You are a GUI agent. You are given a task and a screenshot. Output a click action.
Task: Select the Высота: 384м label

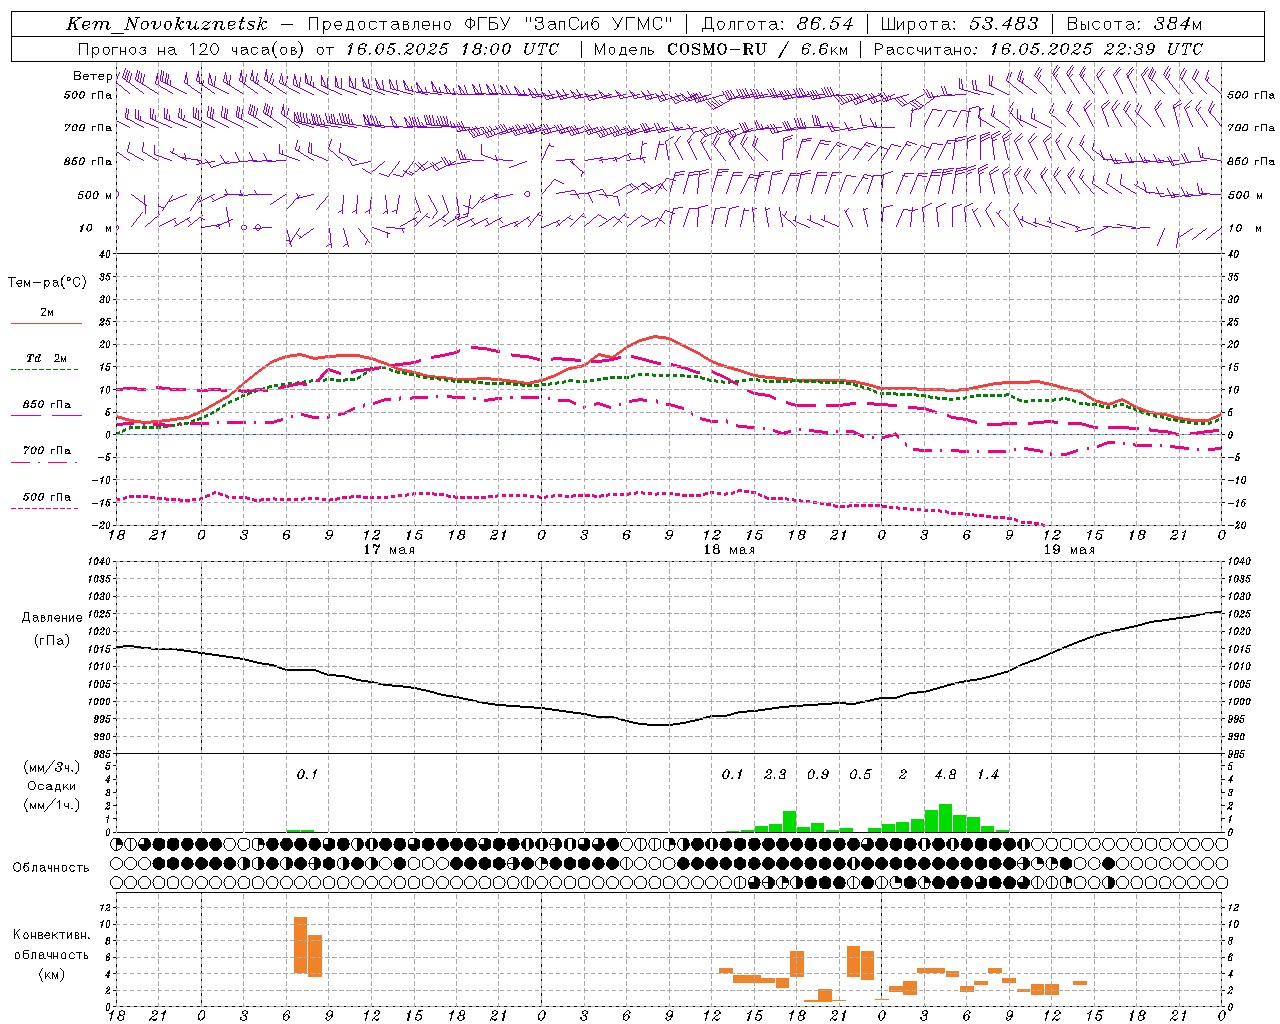[x=1134, y=24]
